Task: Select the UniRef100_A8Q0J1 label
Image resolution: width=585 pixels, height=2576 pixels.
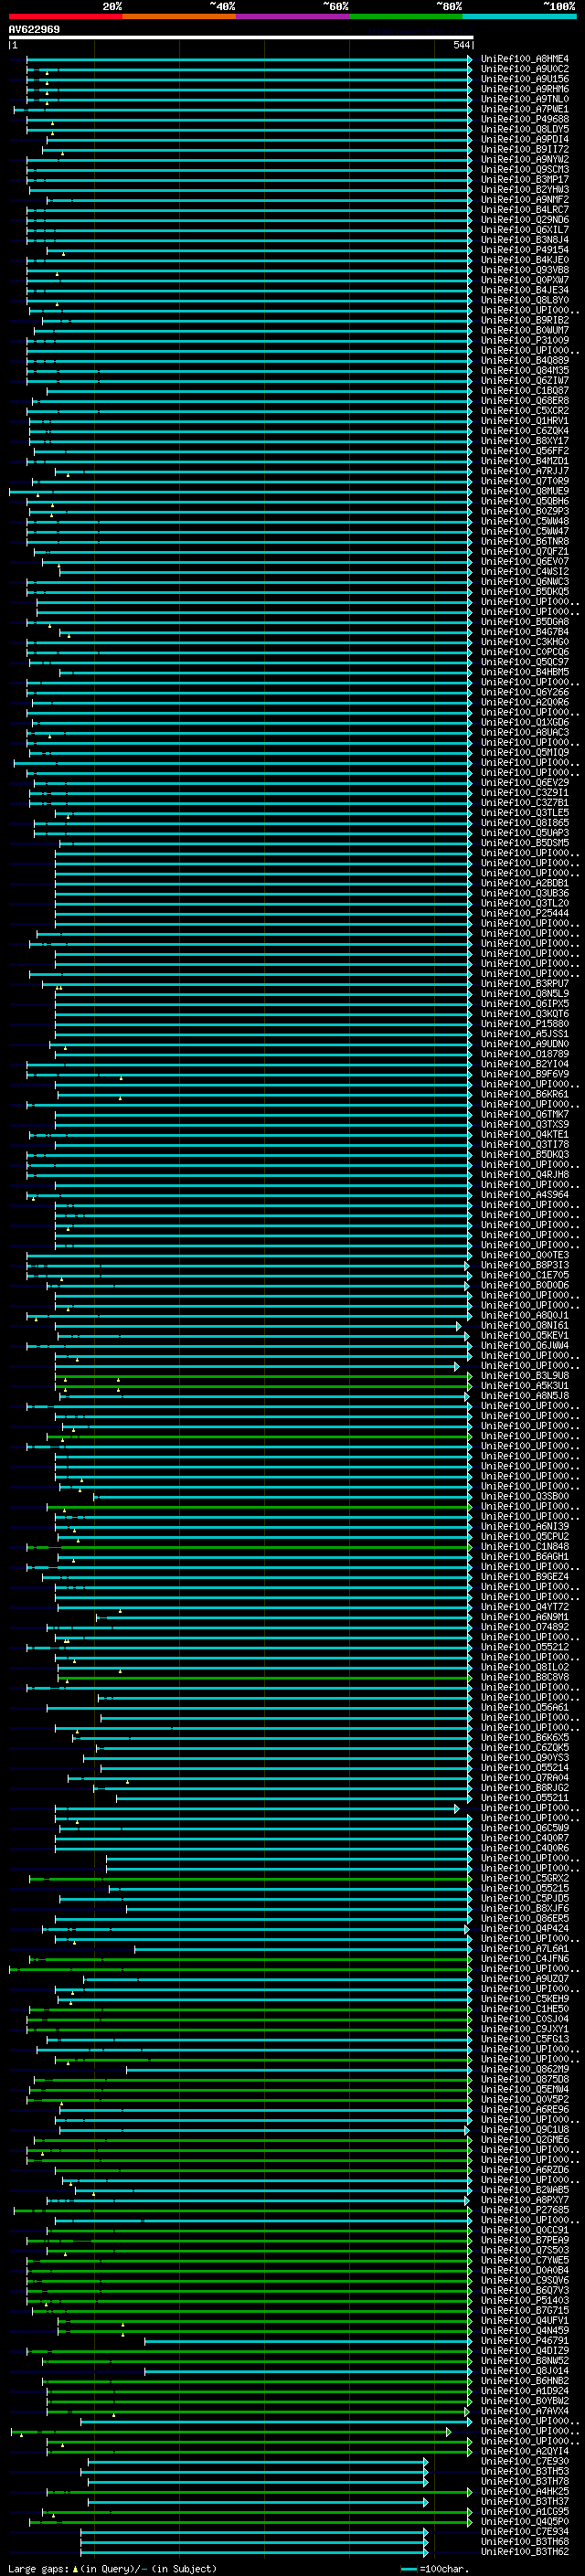Action: (x=525, y=1315)
